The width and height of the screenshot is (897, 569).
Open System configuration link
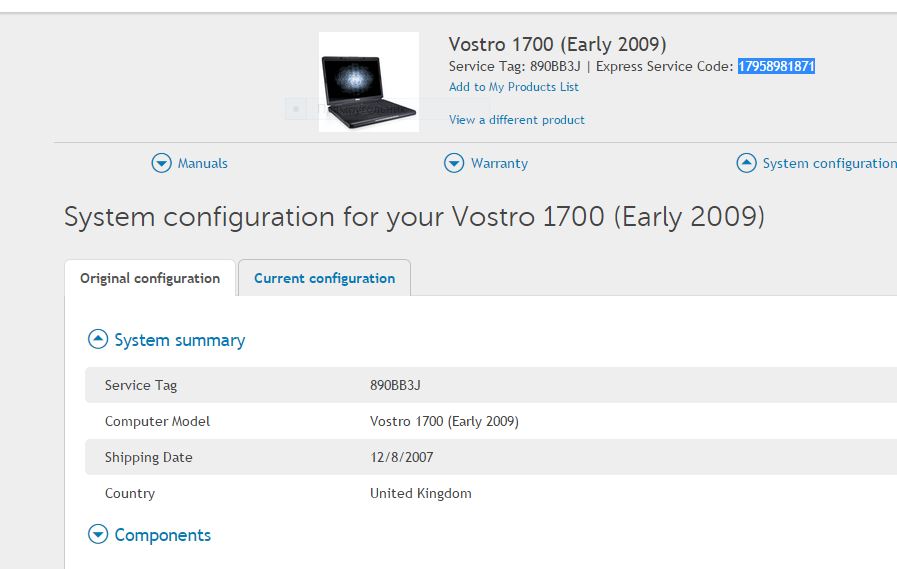click(x=829, y=164)
